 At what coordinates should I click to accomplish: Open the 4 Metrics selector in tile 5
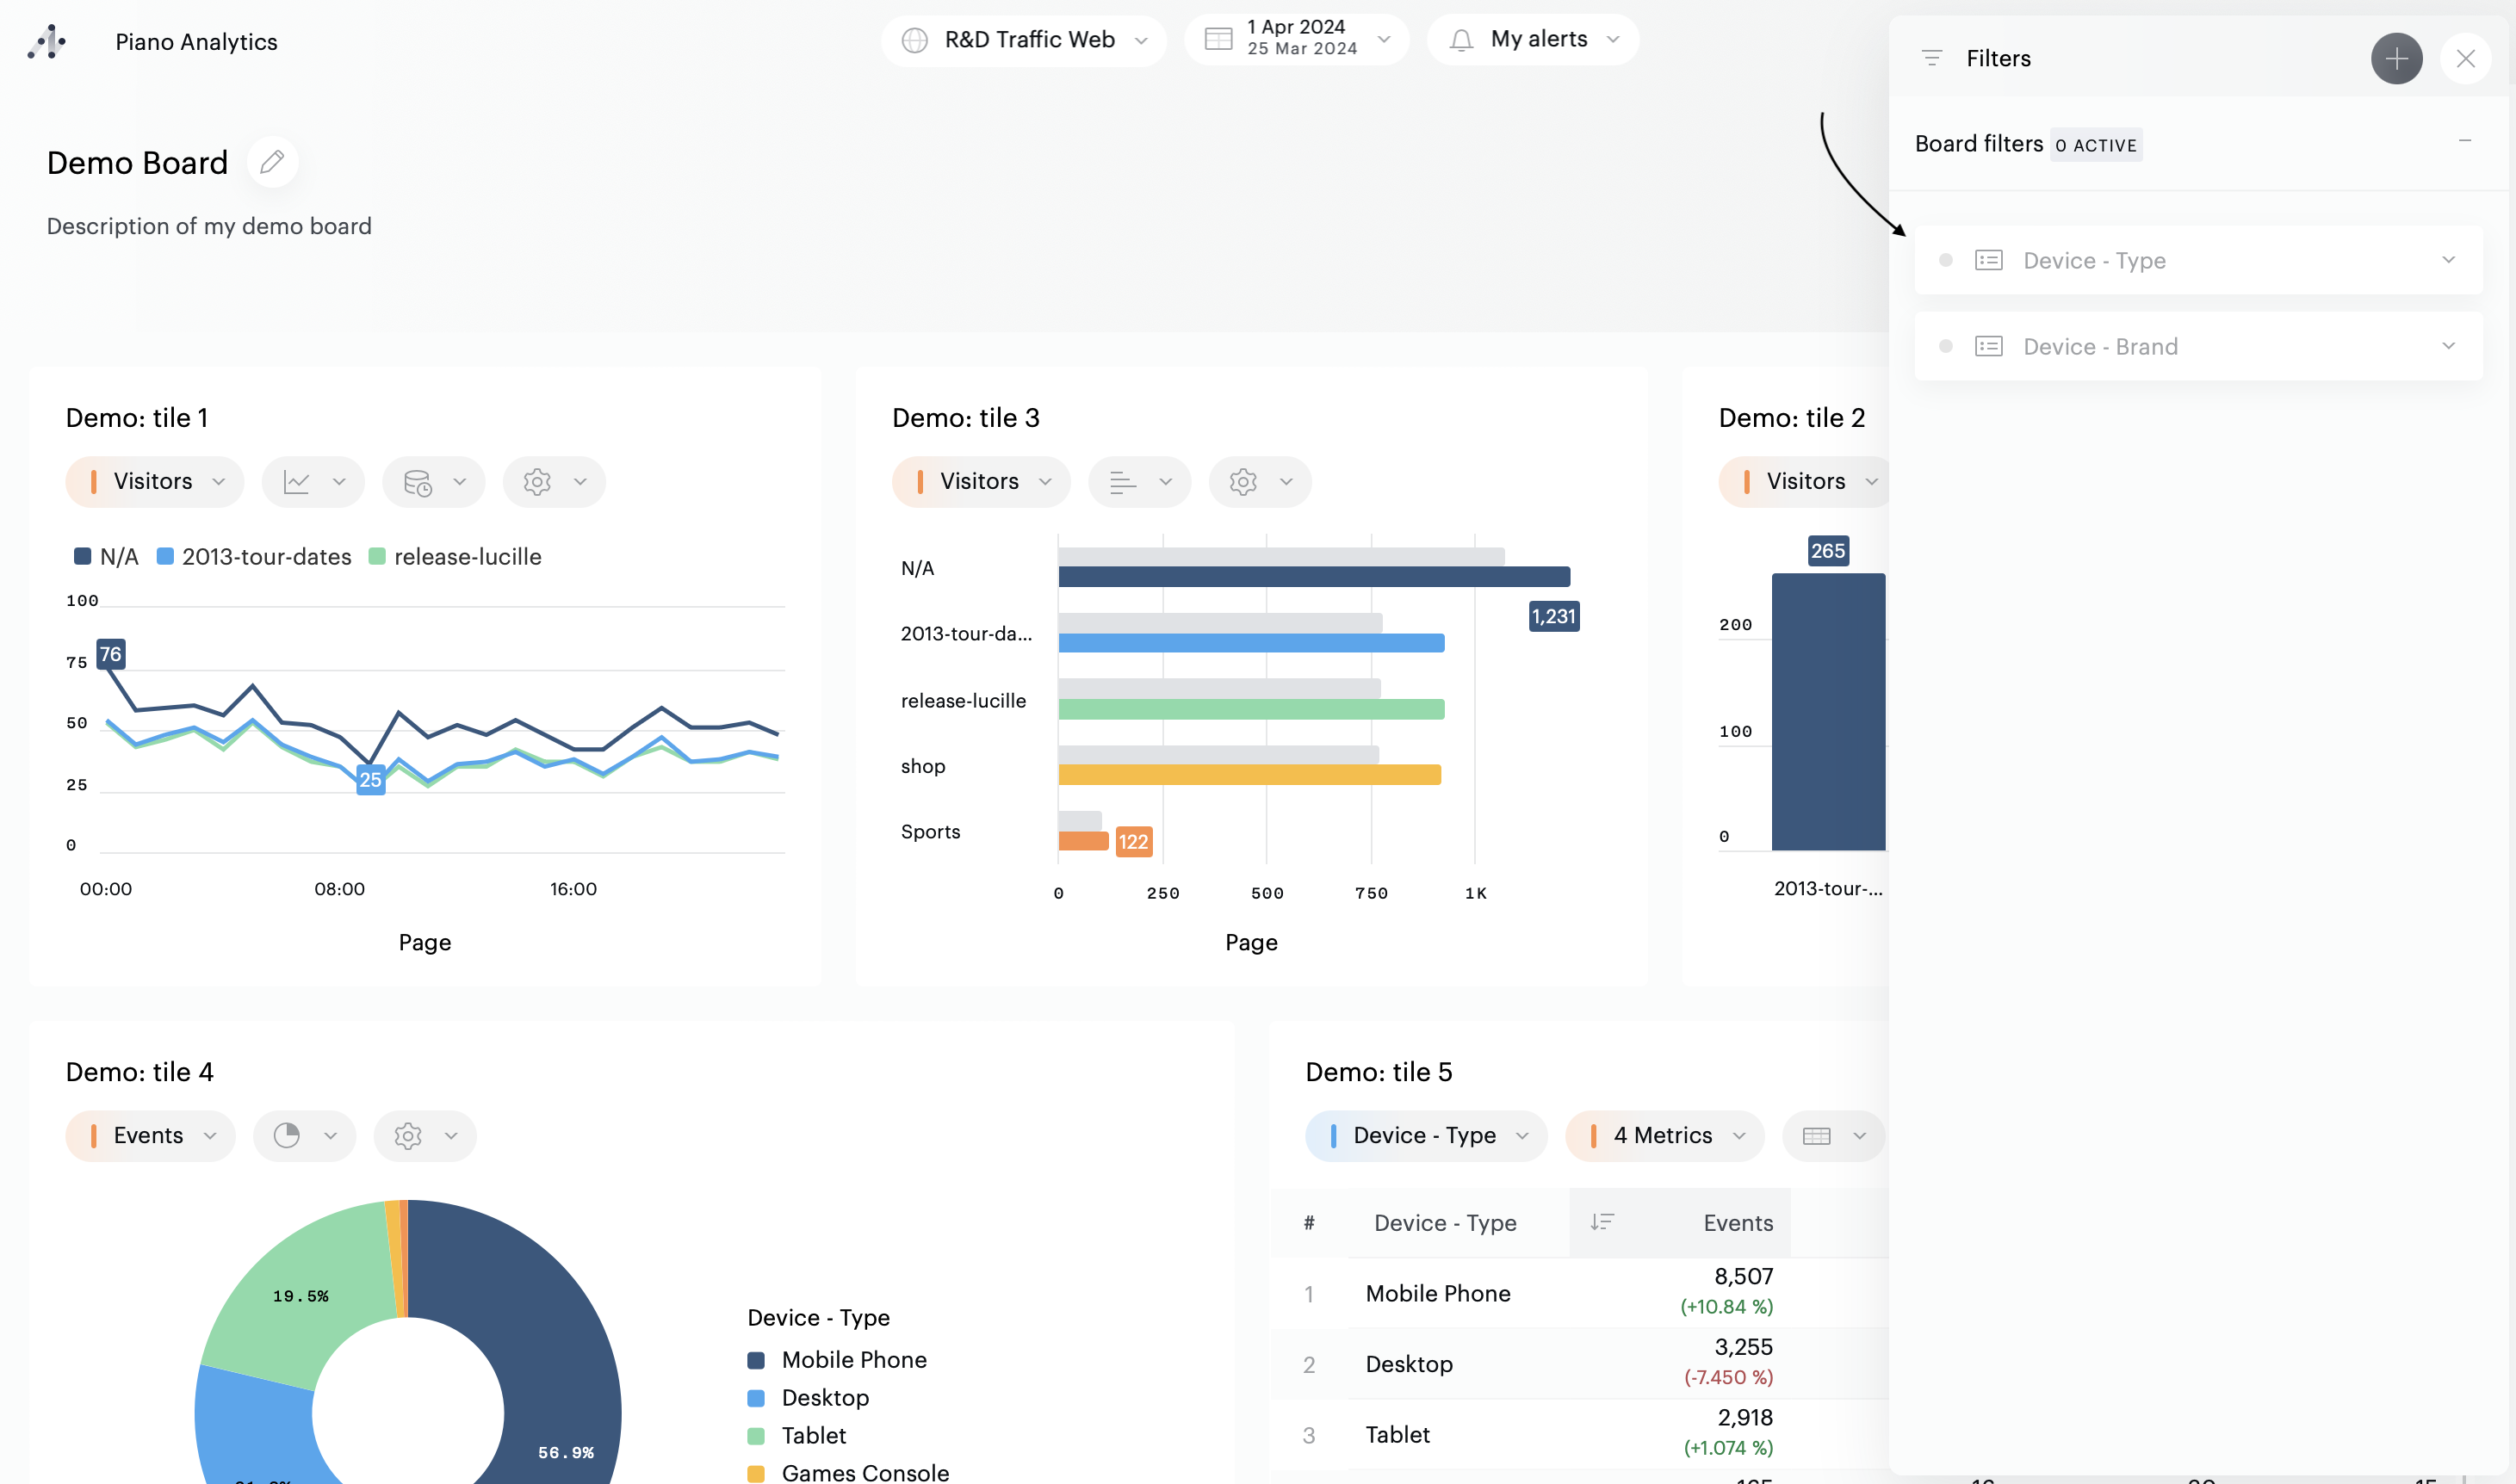point(1664,1136)
